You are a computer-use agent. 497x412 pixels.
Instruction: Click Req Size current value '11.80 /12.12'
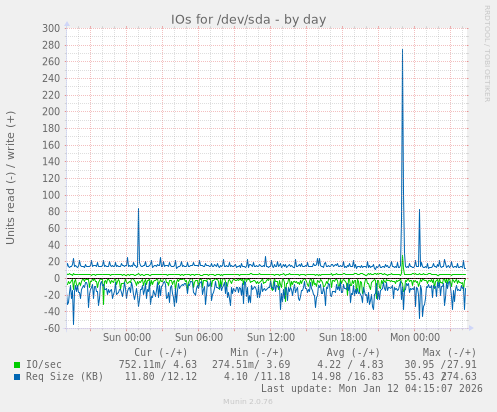161,377
